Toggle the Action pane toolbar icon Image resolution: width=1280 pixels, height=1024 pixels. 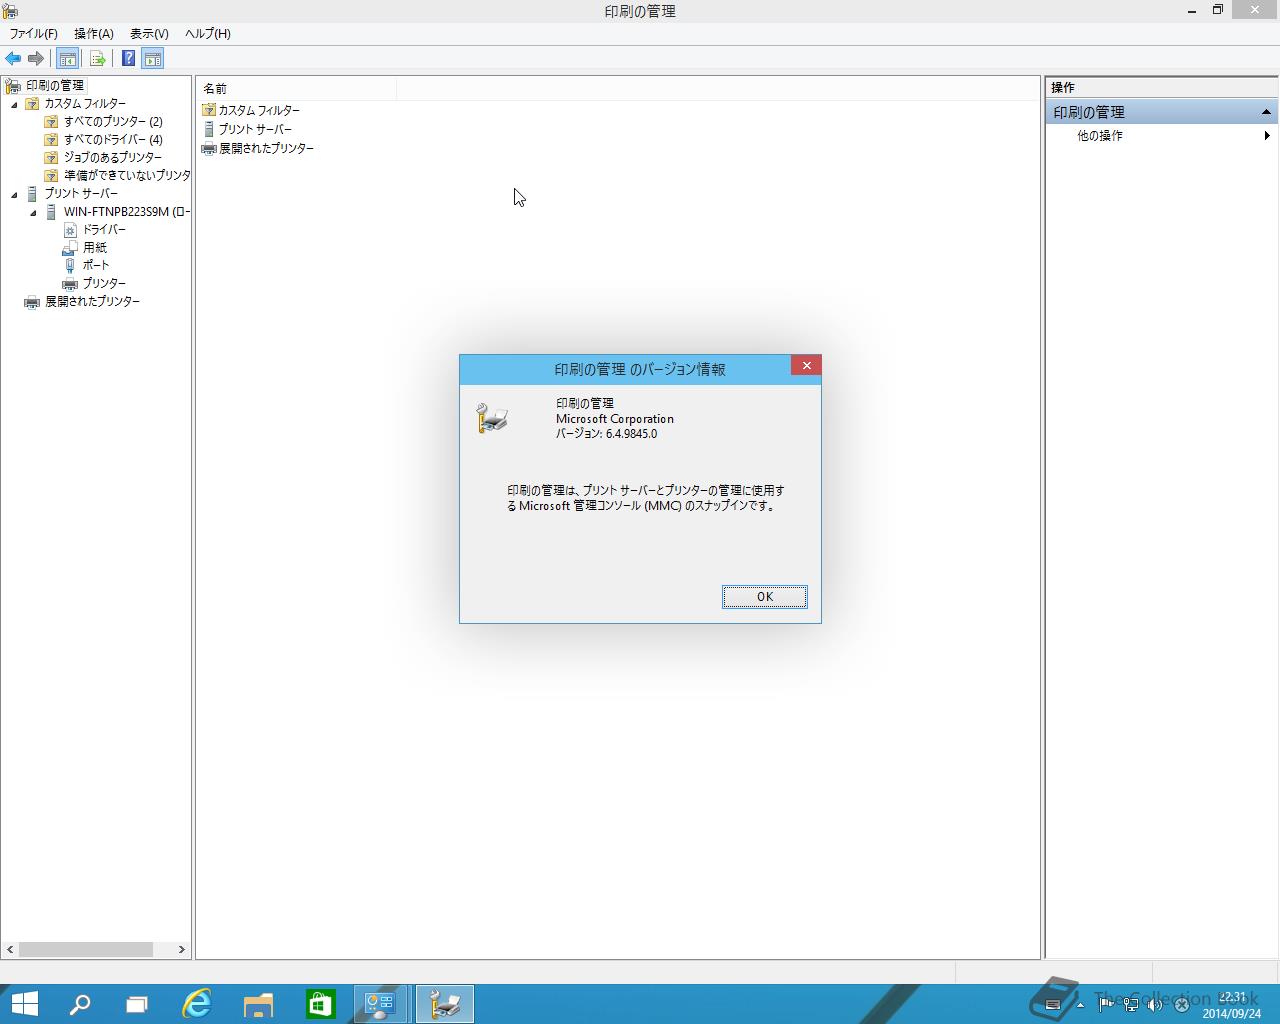tap(152, 59)
